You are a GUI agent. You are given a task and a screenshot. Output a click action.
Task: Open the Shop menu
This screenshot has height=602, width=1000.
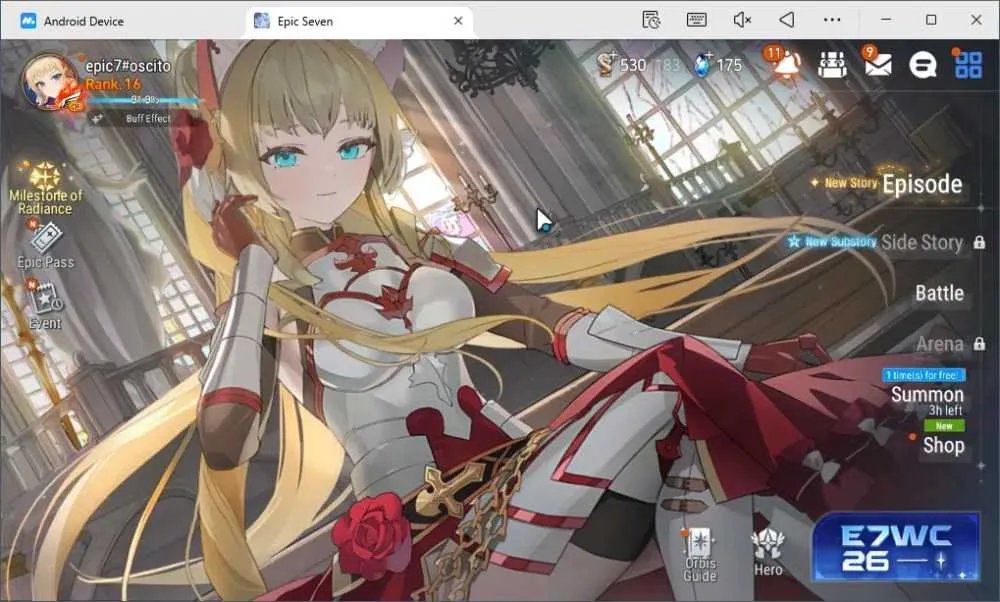click(x=944, y=445)
